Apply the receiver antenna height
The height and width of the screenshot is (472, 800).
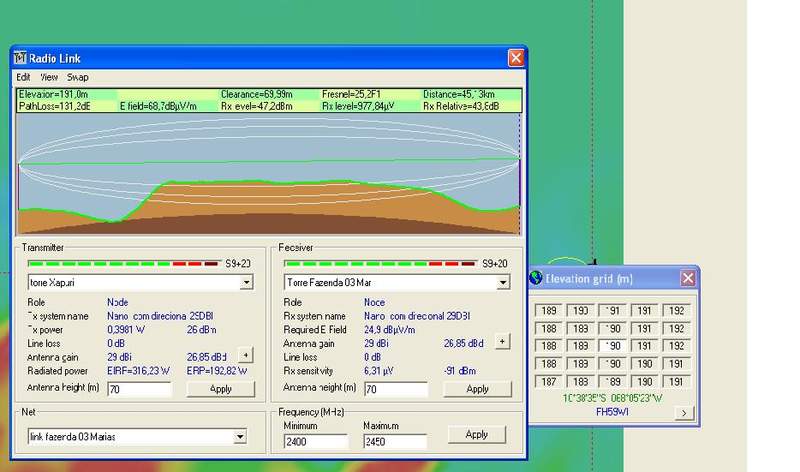tap(477, 389)
